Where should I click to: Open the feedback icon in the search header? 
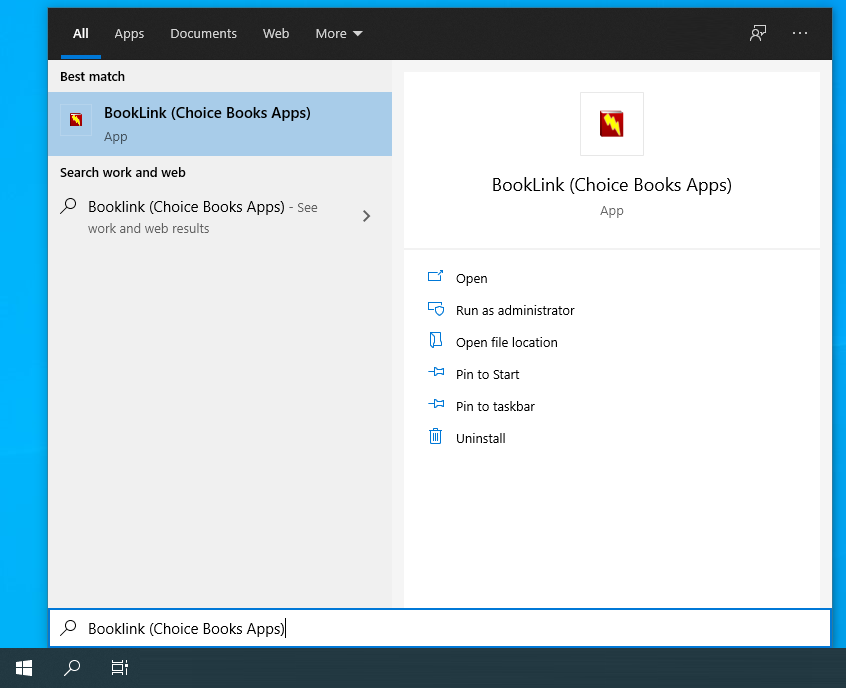pos(758,33)
